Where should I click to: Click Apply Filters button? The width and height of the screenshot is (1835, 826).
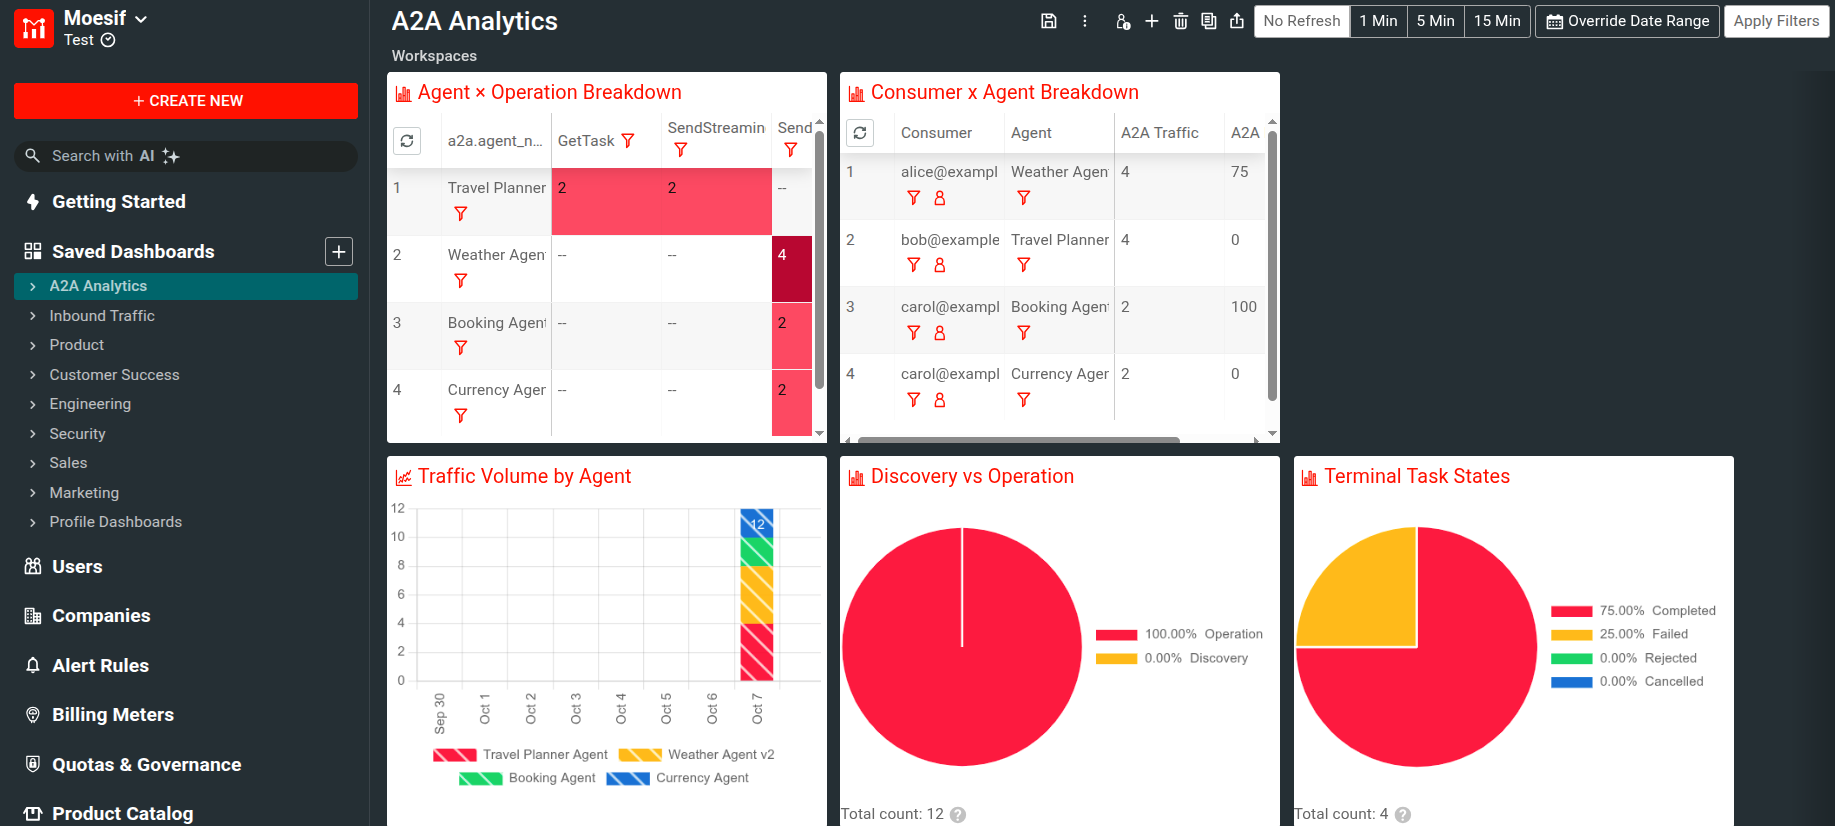1777,21
